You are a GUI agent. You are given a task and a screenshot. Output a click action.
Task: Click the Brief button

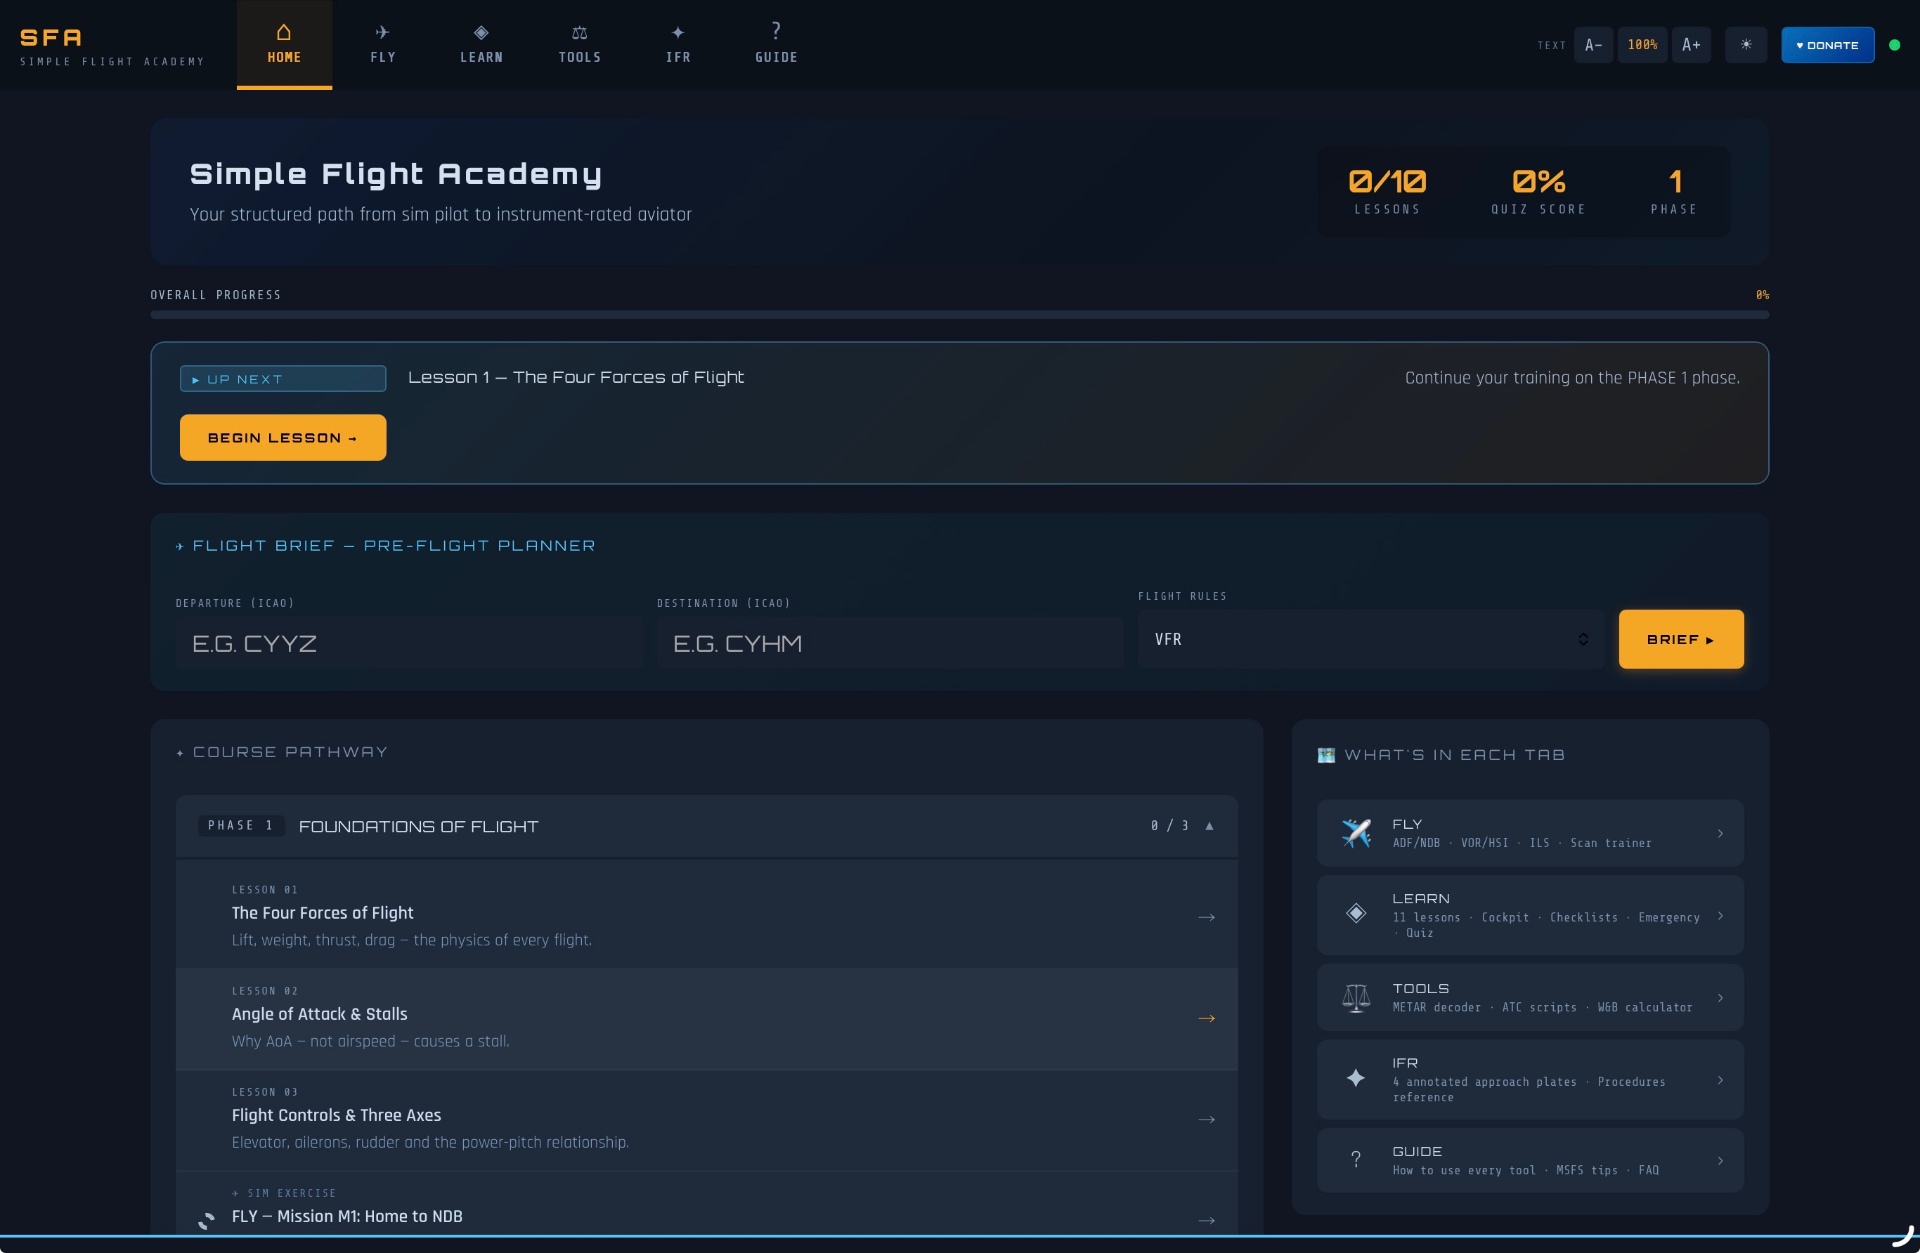pyautogui.click(x=1681, y=639)
